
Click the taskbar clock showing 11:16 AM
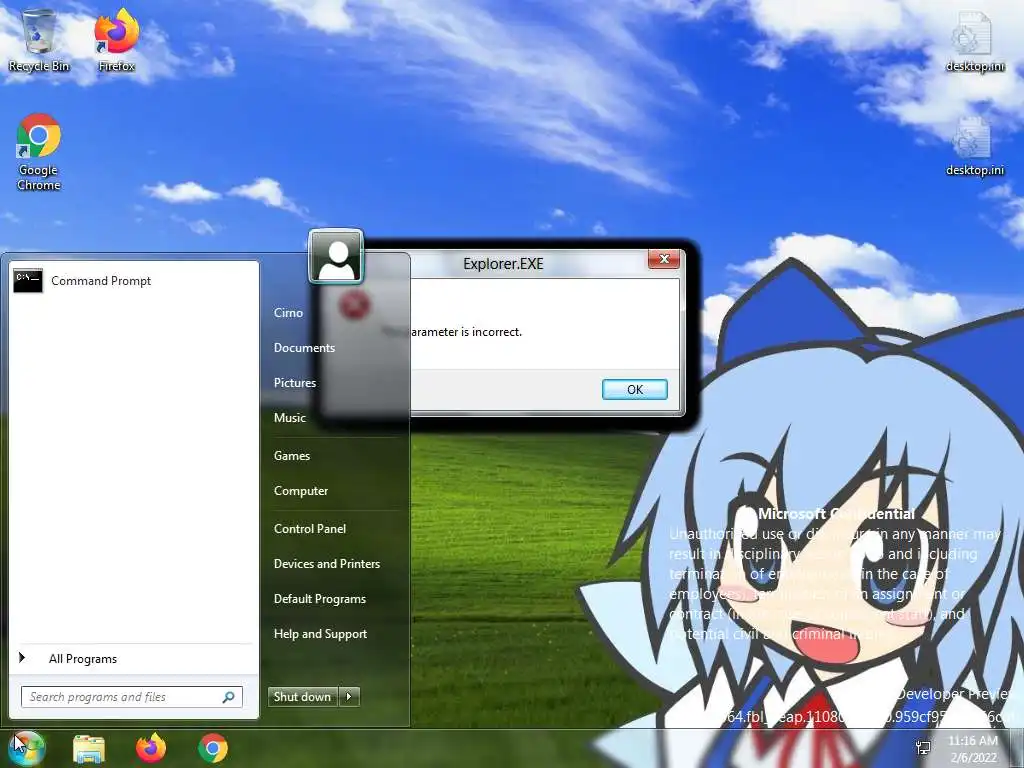(x=973, y=749)
